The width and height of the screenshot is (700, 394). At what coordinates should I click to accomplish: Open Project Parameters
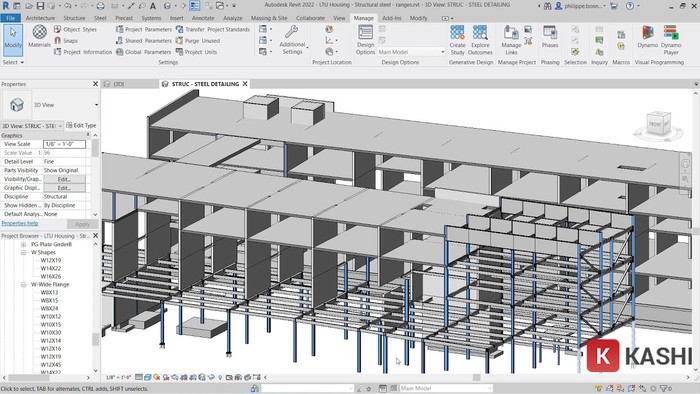click(144, 29)
